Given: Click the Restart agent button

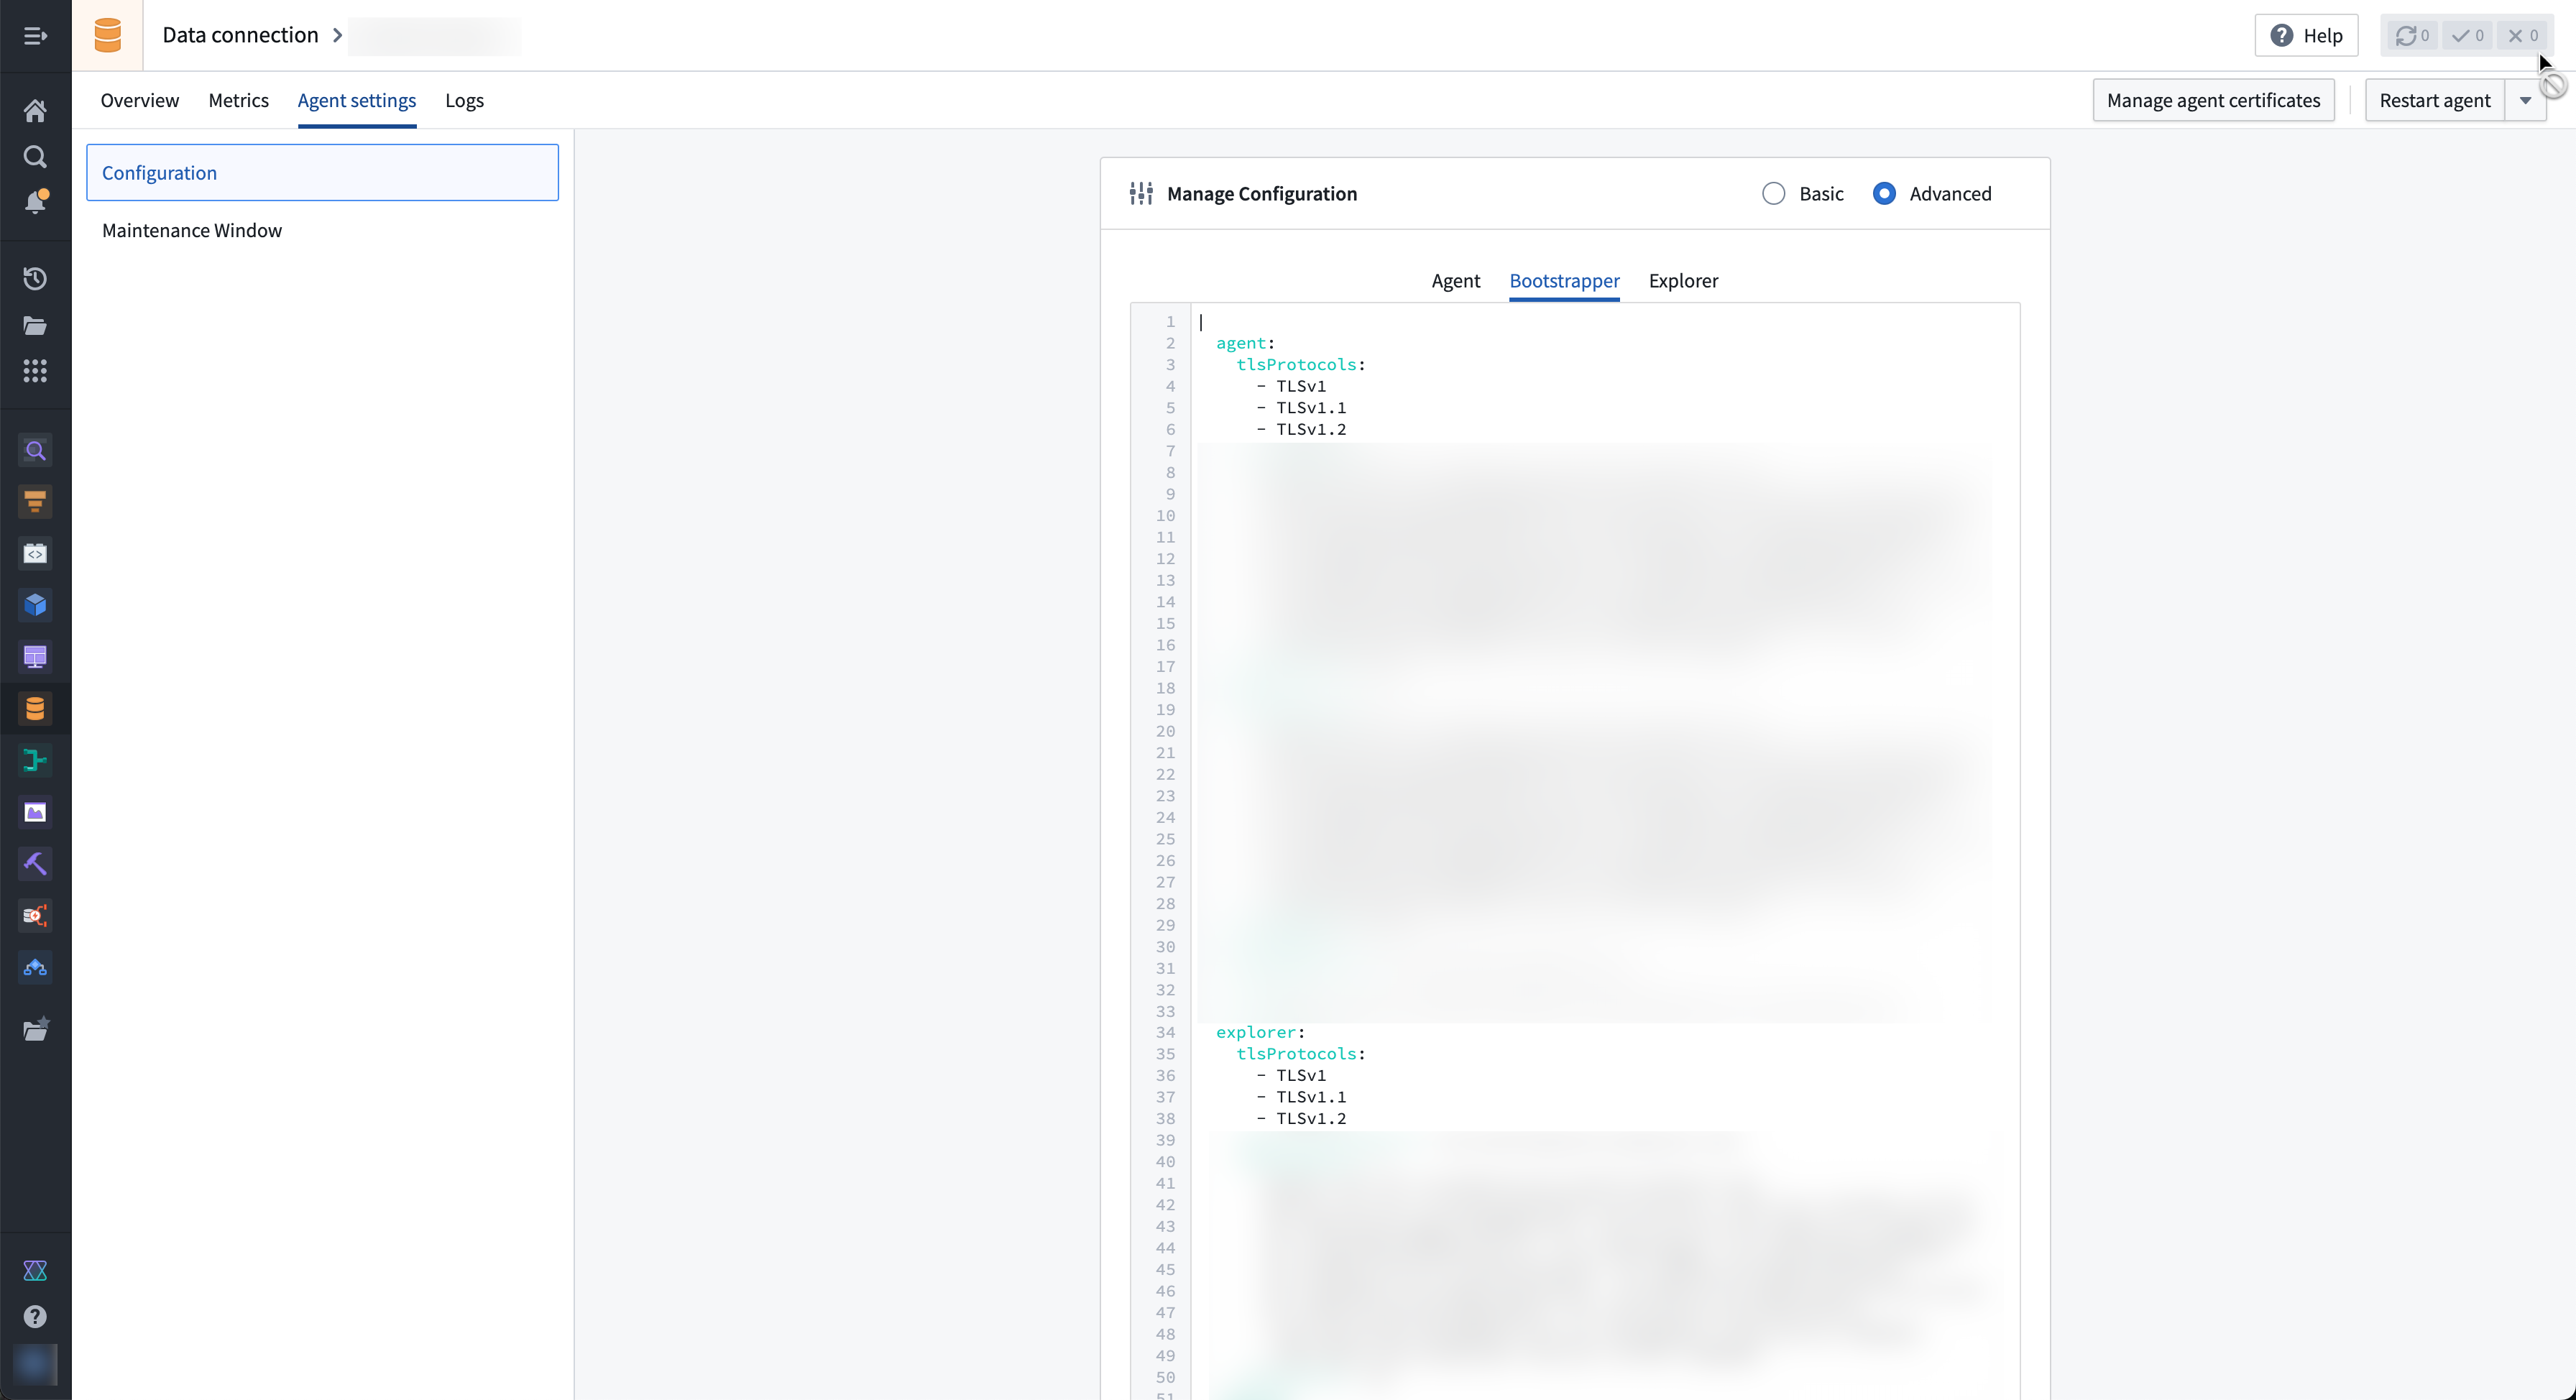Looking at the screenshot, I should 2434,101.
